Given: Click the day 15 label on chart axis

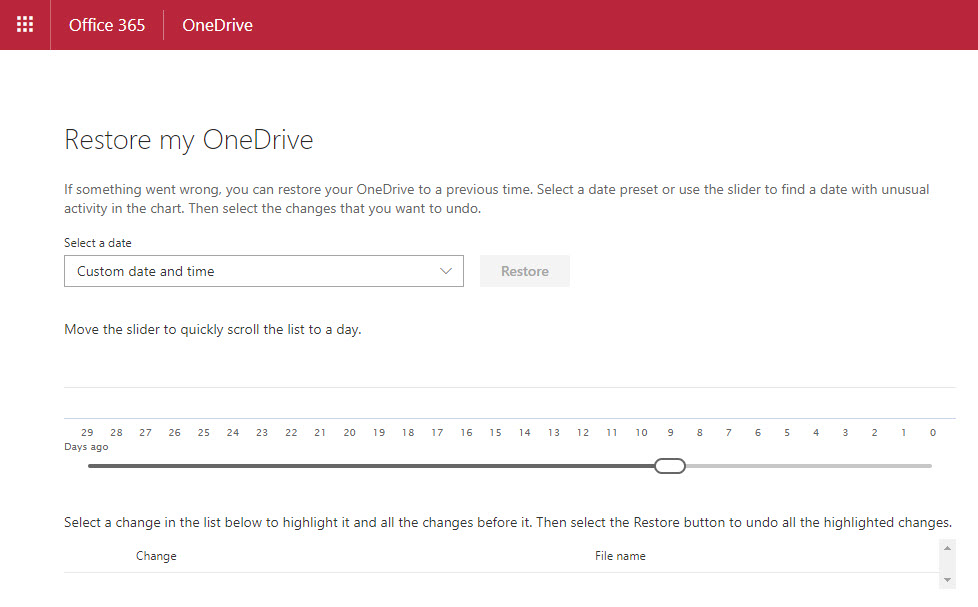Looking at the screenshot, I should (x=495, y=432).
